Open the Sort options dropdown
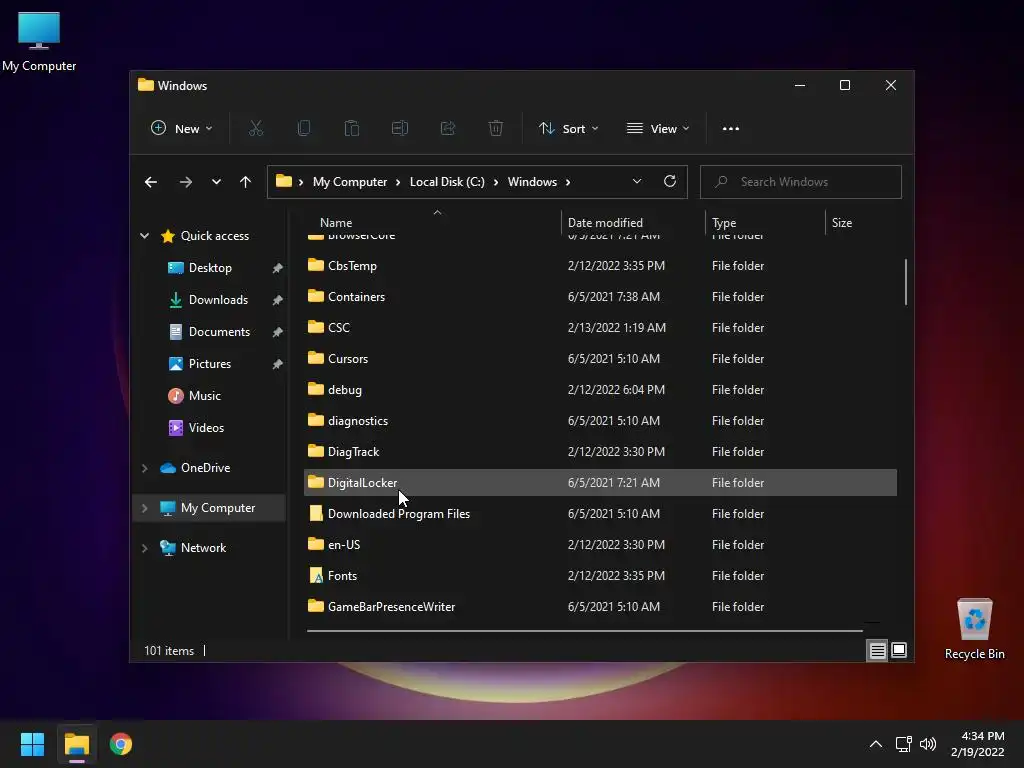 [x=568, y=129]
